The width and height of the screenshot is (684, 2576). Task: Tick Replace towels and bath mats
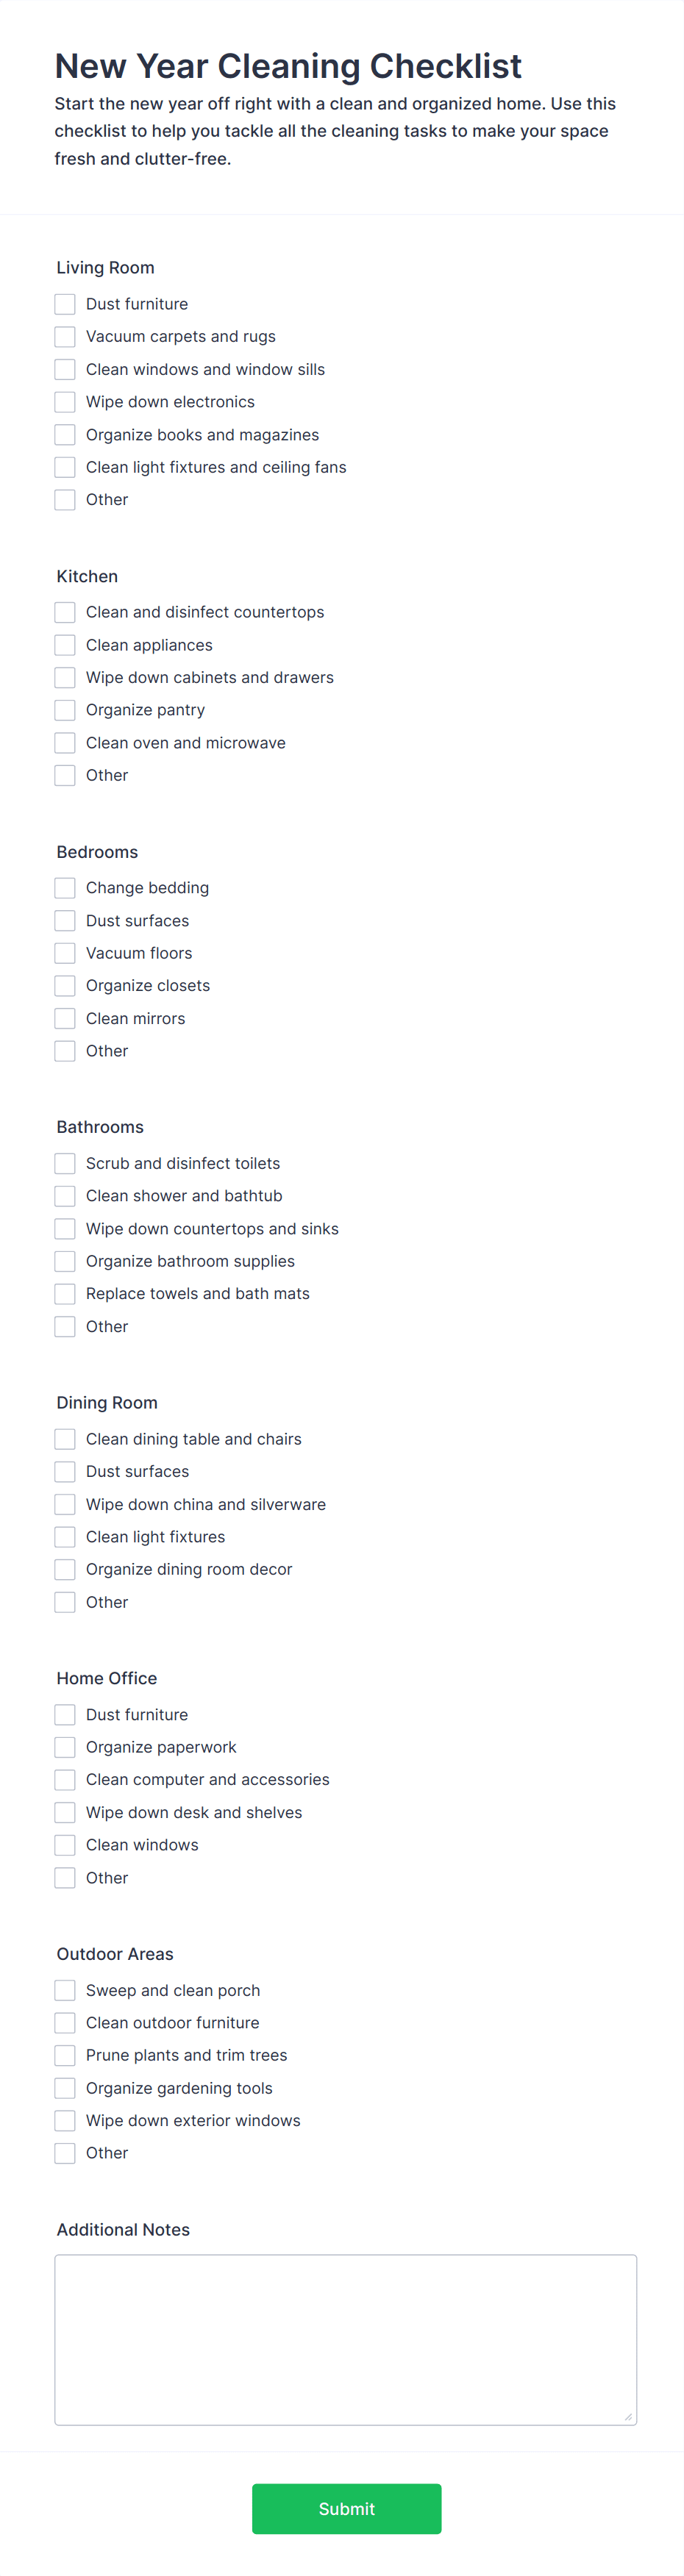point(65,1294)
